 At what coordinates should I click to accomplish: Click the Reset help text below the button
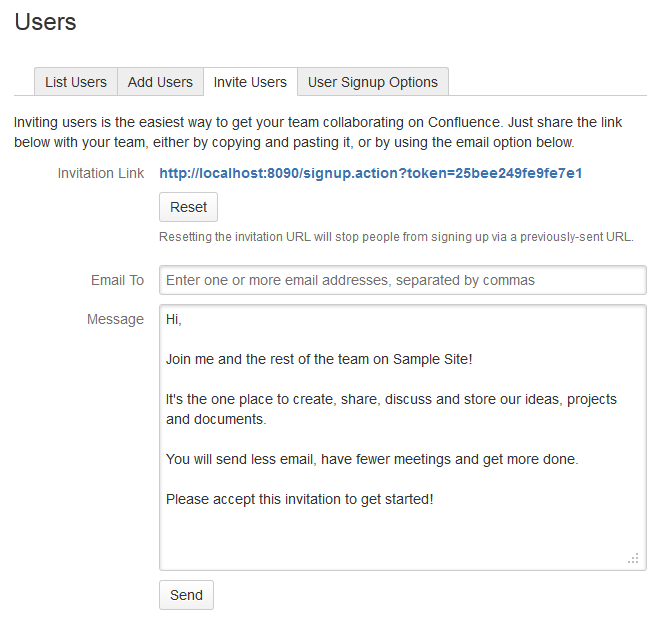pyautogui.click(x=396, y=237)
